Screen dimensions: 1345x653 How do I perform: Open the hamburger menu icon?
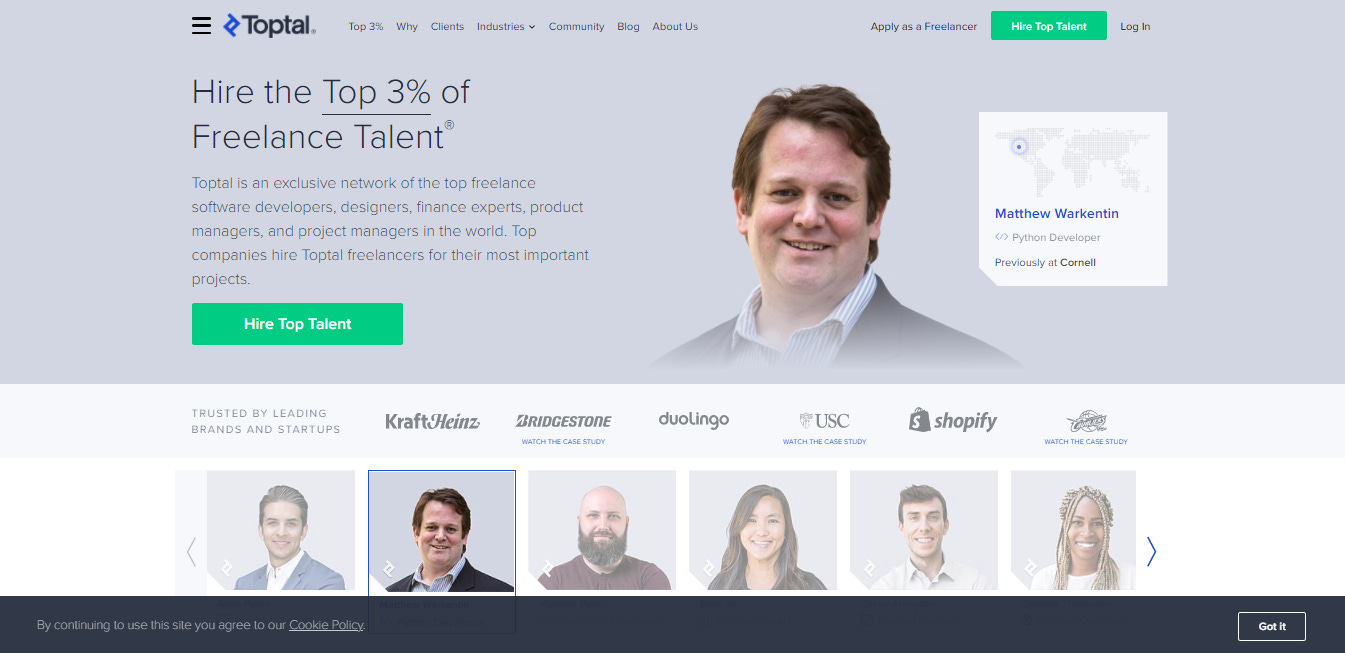201,26
